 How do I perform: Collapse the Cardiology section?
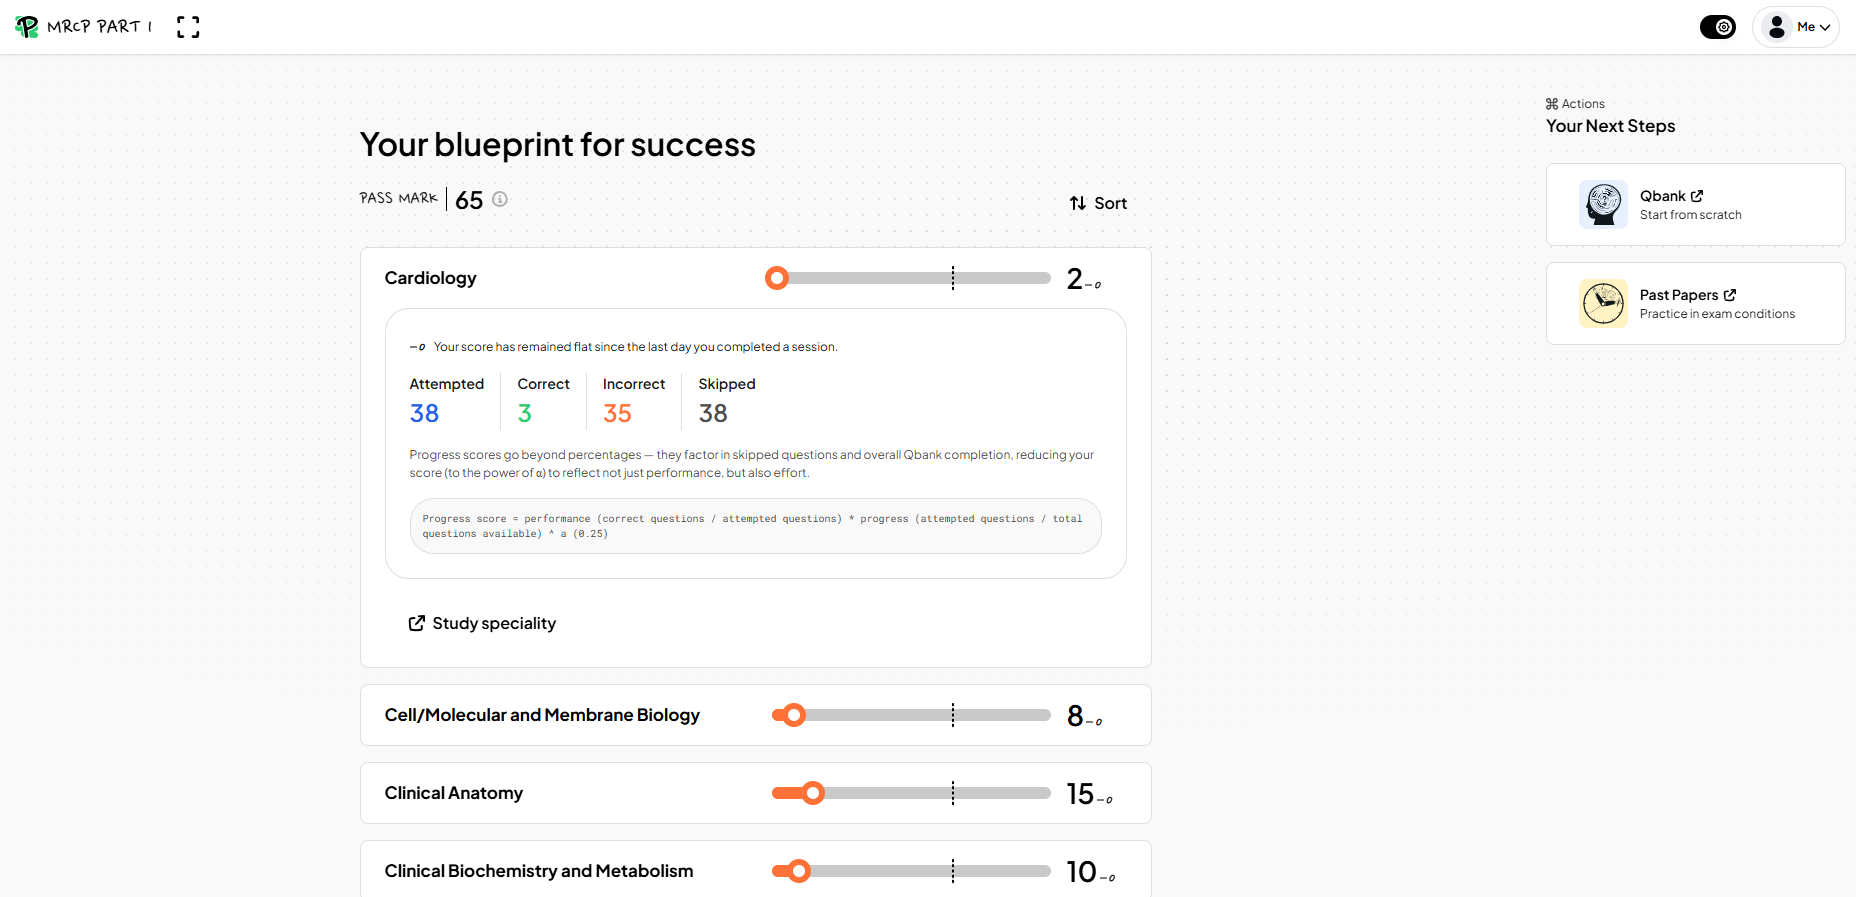(755, 278)
